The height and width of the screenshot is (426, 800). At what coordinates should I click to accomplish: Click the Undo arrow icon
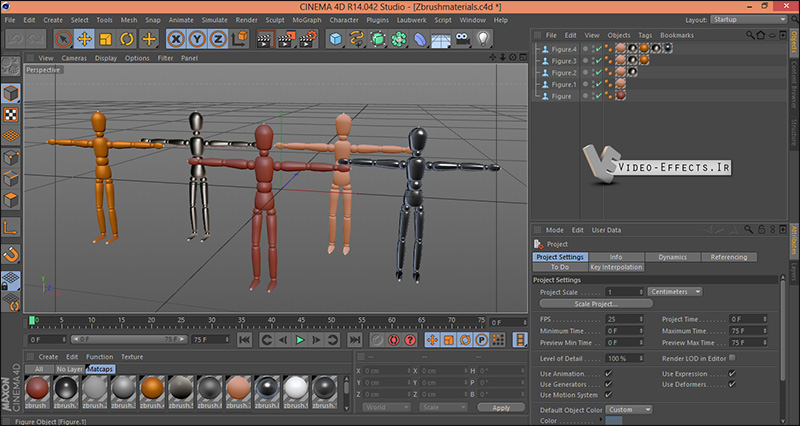coord(15,39)
